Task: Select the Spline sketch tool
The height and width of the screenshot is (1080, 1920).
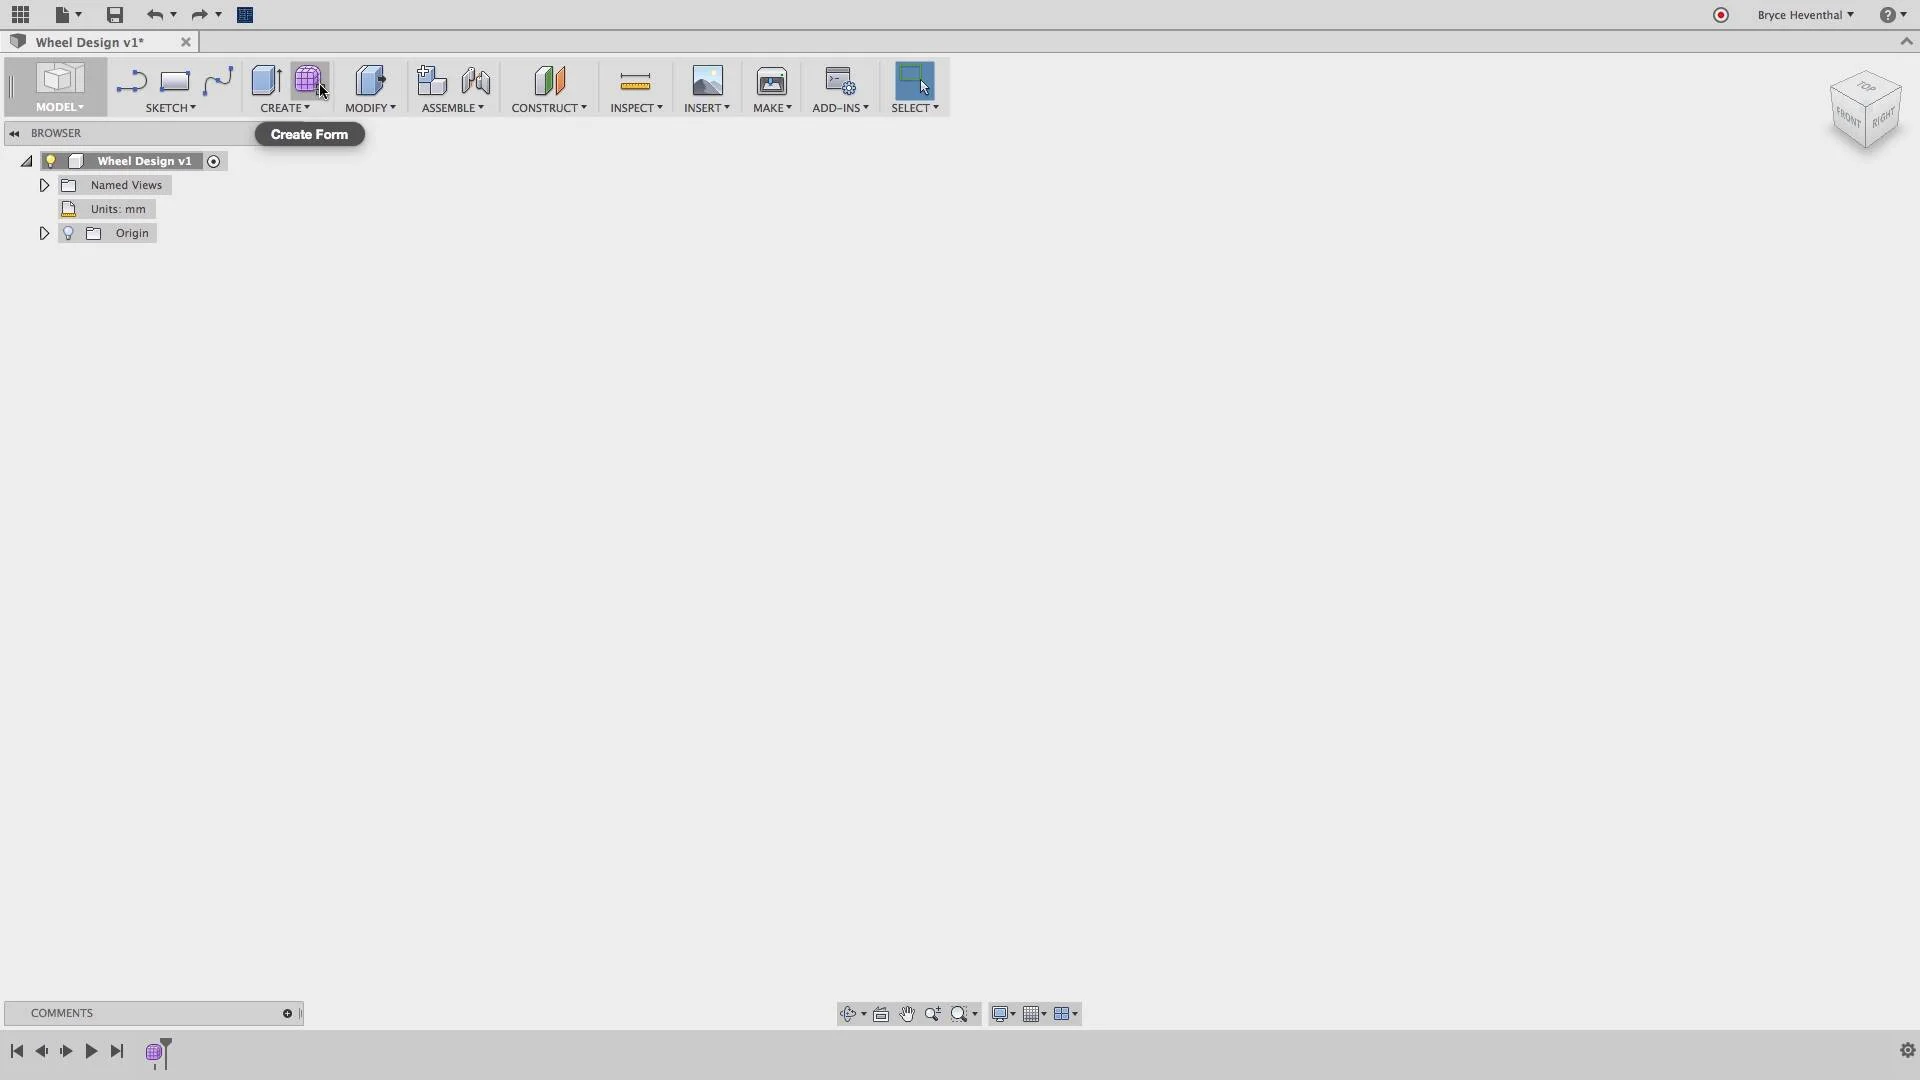Action: point(218,81)
